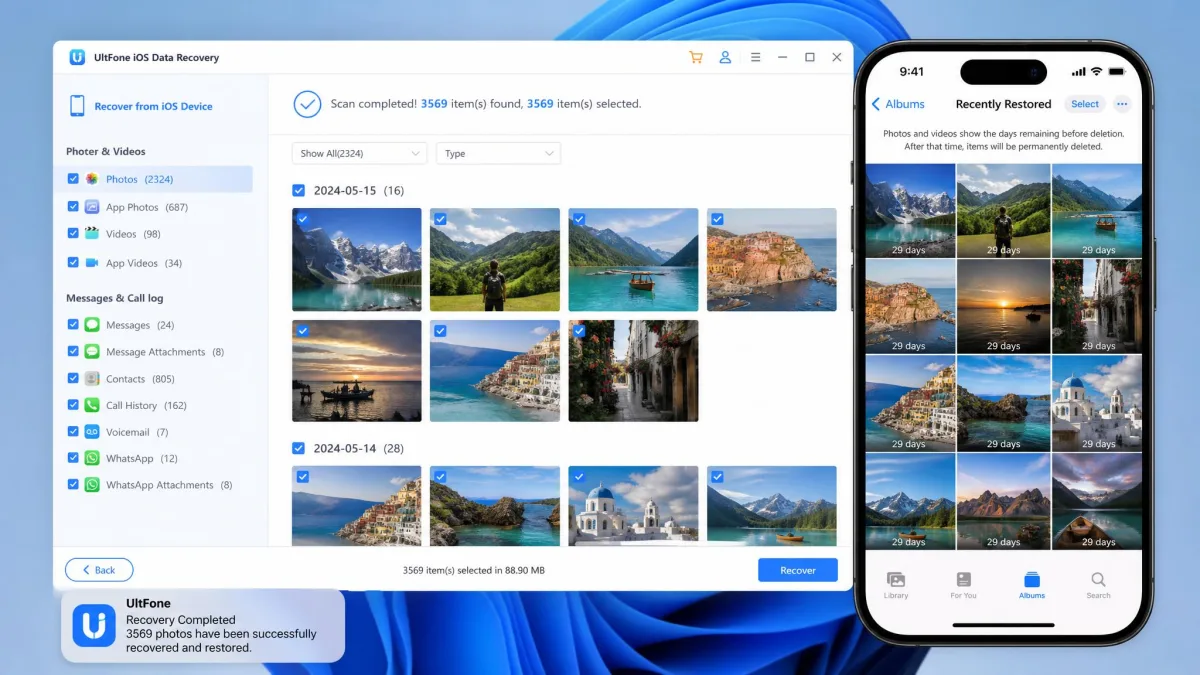This screenshot has height=675, width=1200.
Task: Click the App Photos icon in sidebar
Action: point(92,207)
